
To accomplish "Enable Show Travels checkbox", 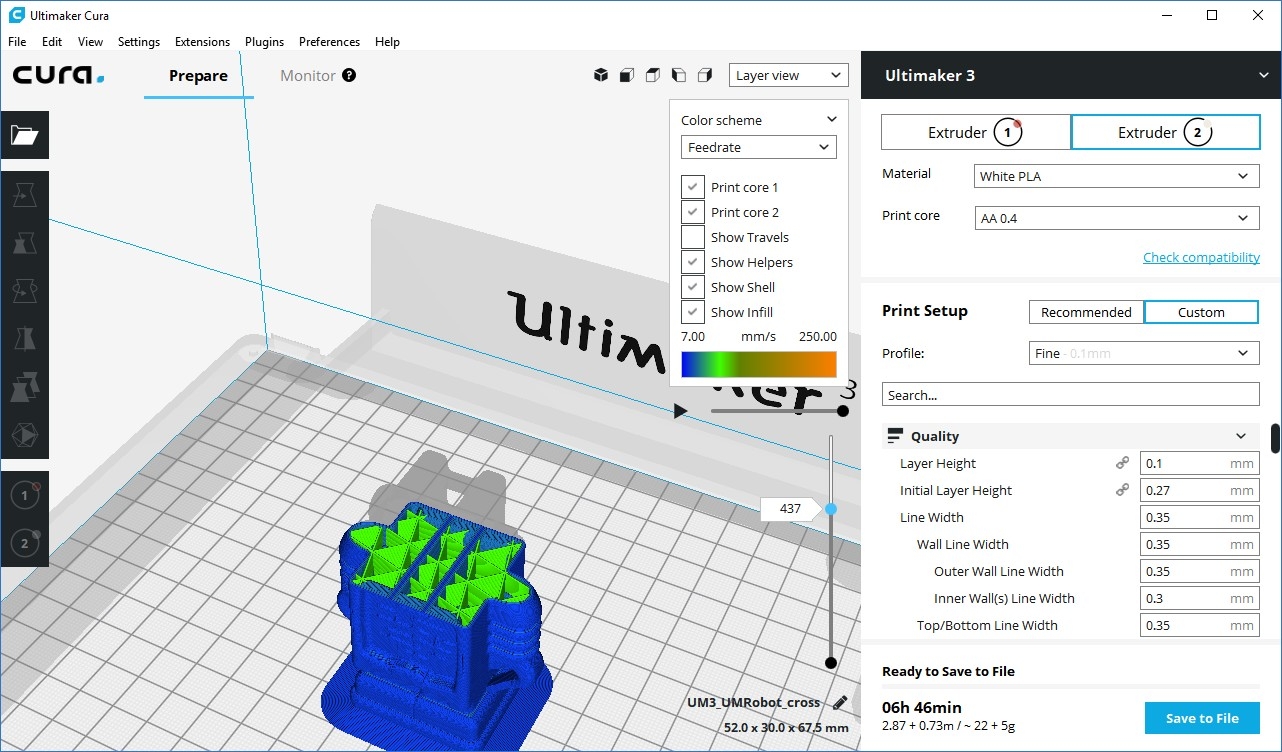I will 693,237.
